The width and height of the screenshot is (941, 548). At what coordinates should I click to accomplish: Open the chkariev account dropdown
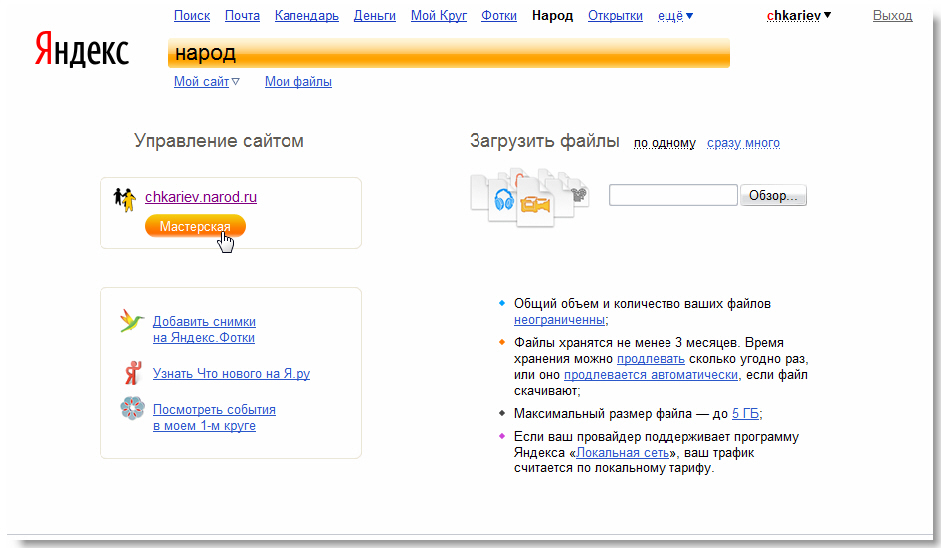(x=798, y=16)
